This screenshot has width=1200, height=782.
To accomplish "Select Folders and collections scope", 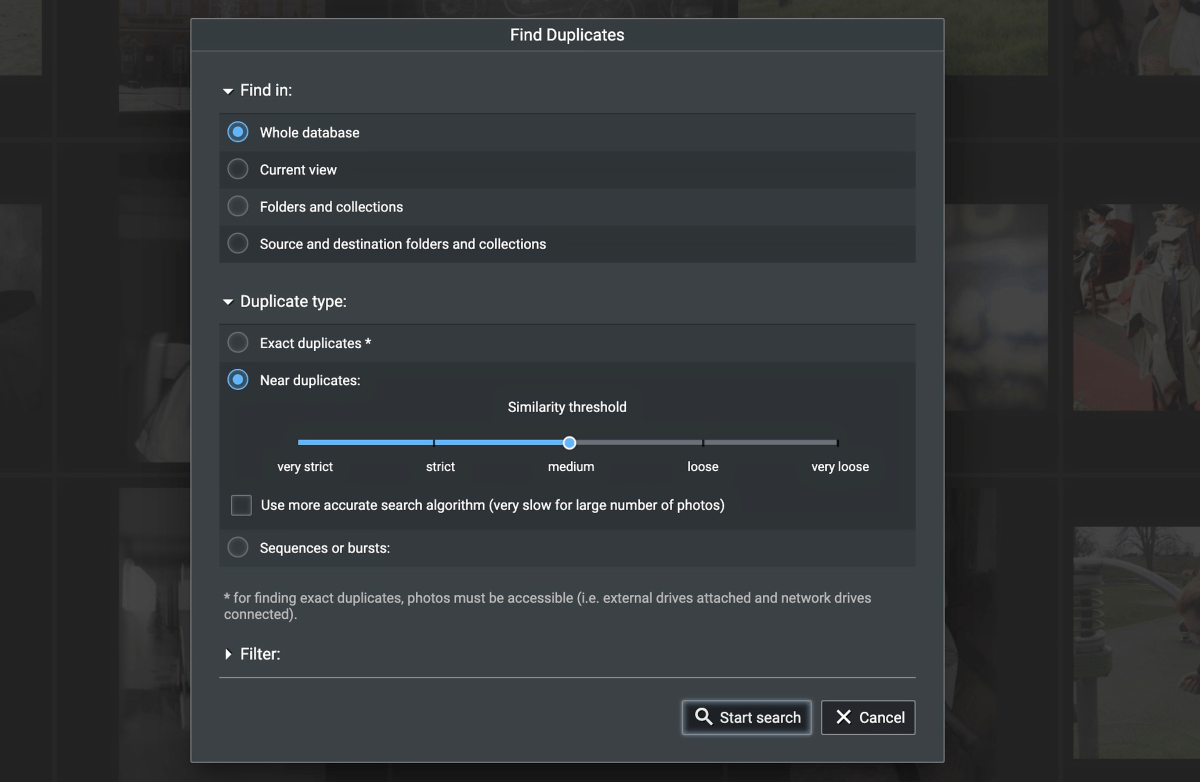I will tap(238, 206).
